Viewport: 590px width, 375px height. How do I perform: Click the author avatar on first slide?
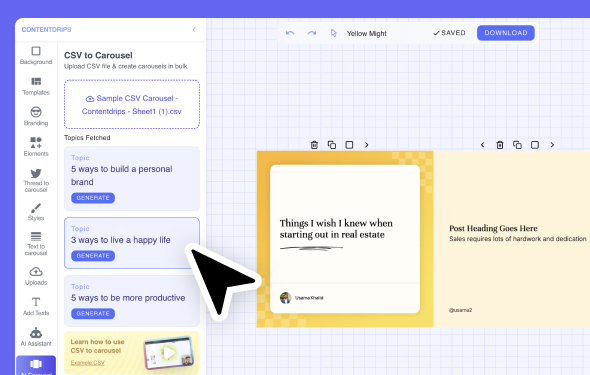(286, 298)
